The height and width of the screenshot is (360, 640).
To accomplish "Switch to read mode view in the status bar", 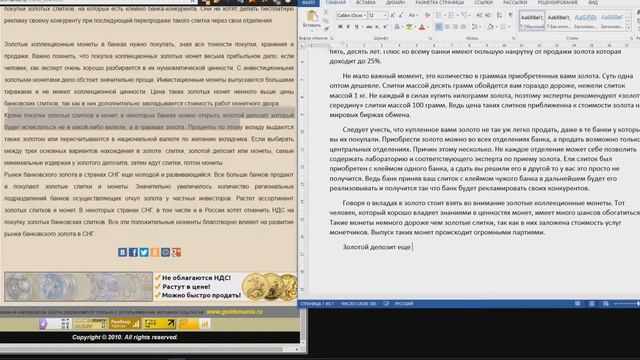I will pos(578,304).
